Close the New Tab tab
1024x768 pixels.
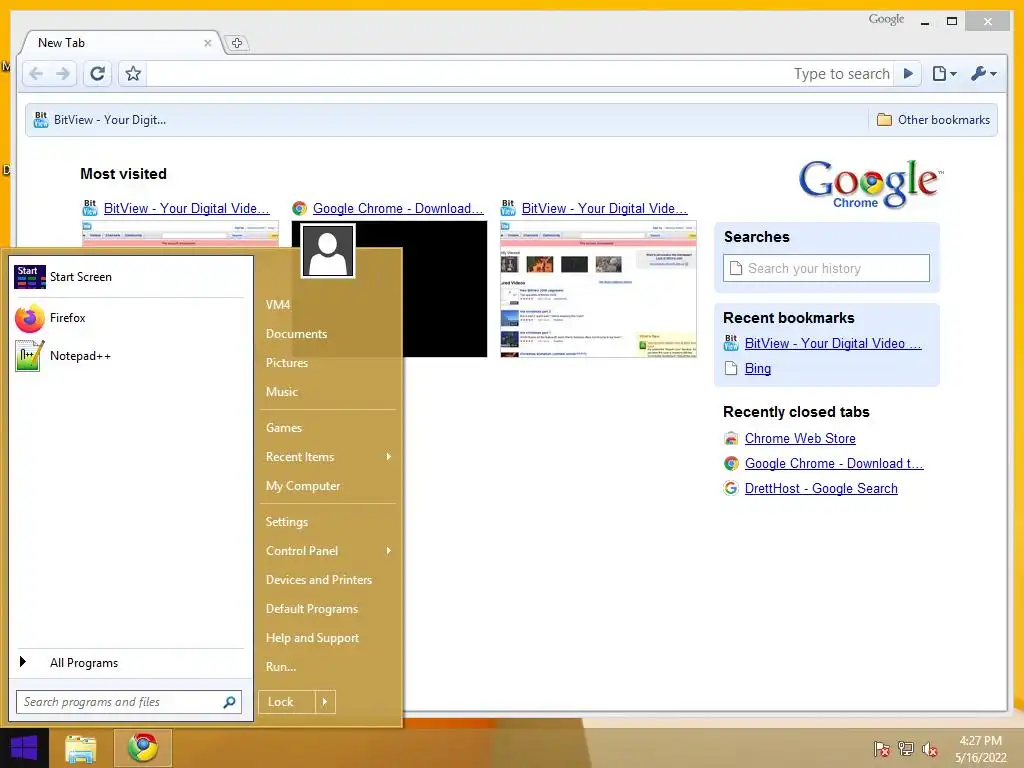click(208, 43)
